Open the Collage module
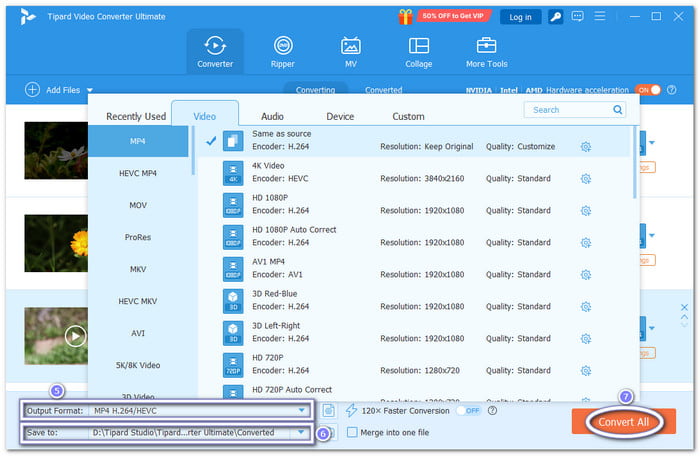 point(418,52)
